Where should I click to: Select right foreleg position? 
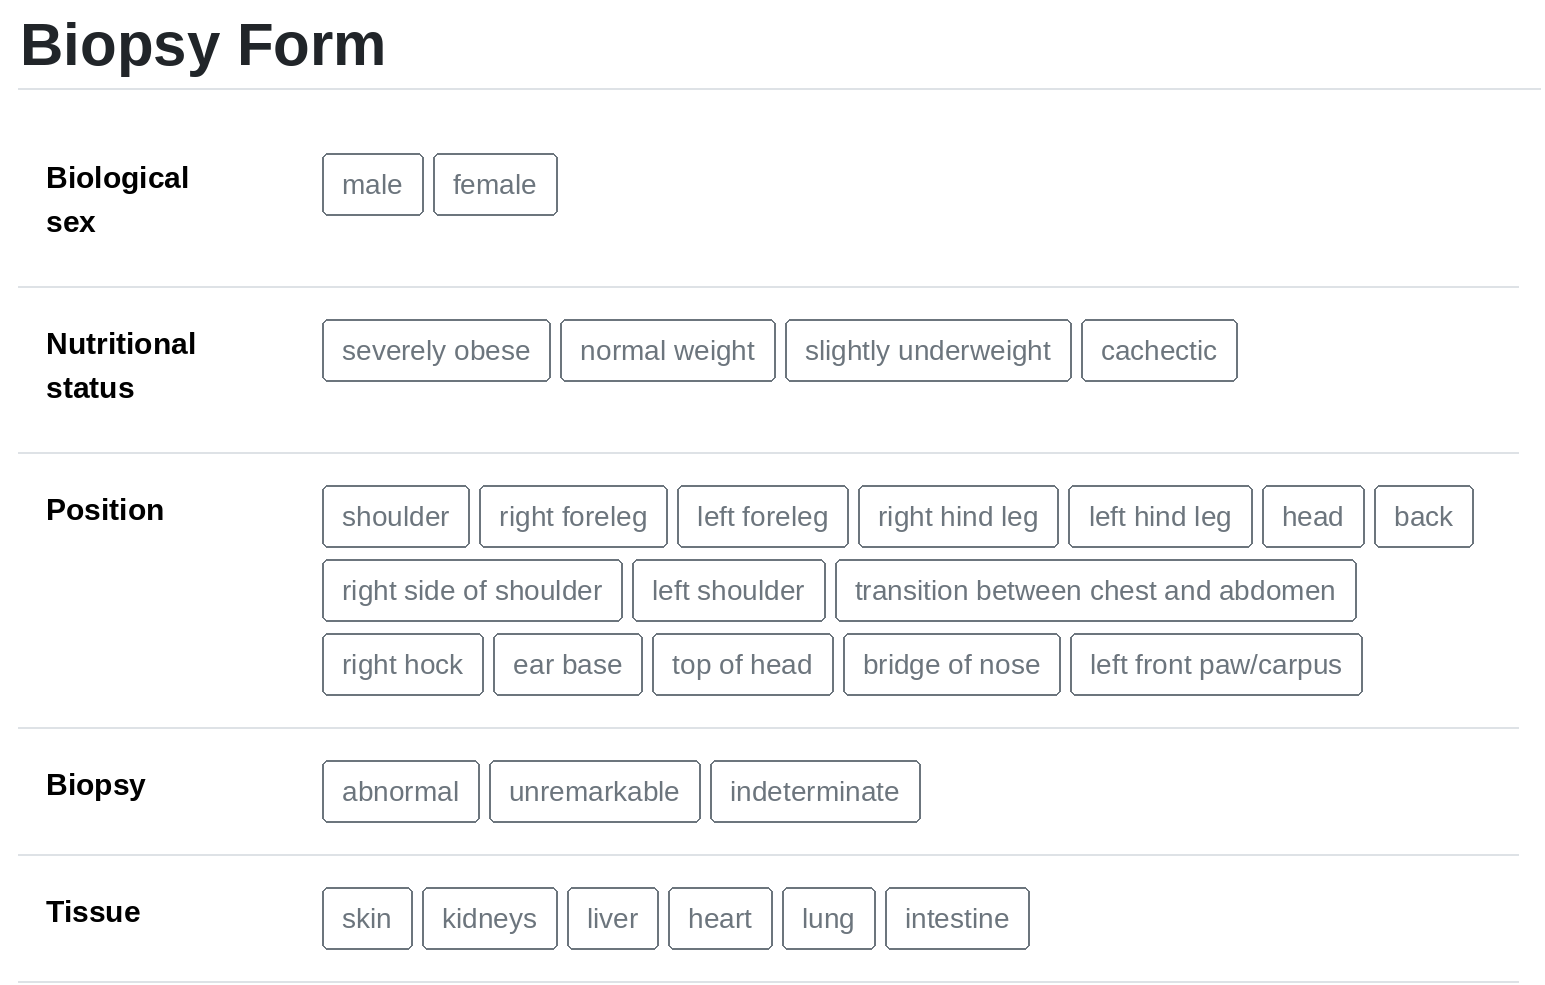573,517
